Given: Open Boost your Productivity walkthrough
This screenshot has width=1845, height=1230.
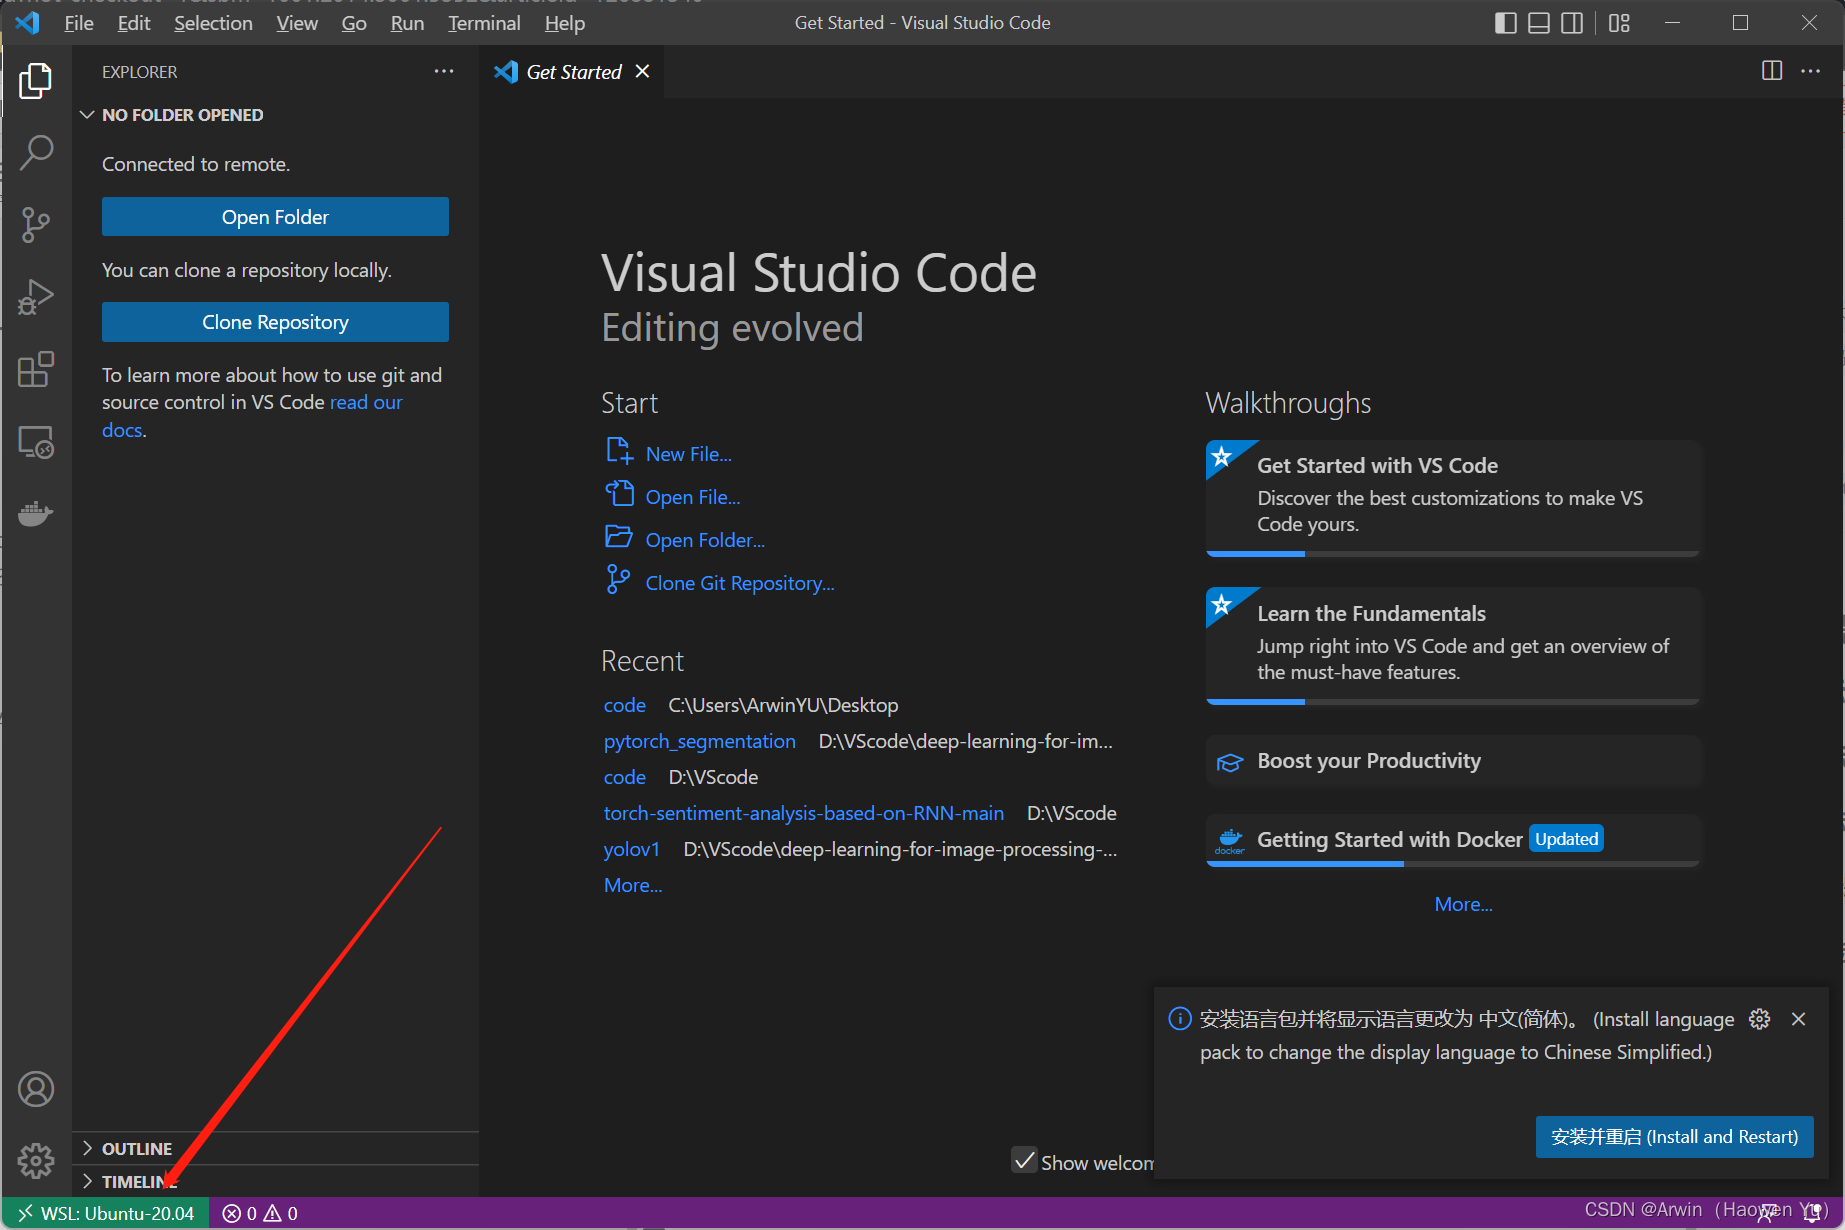Looking at the screenshot, I should (x=1453, y=761).
